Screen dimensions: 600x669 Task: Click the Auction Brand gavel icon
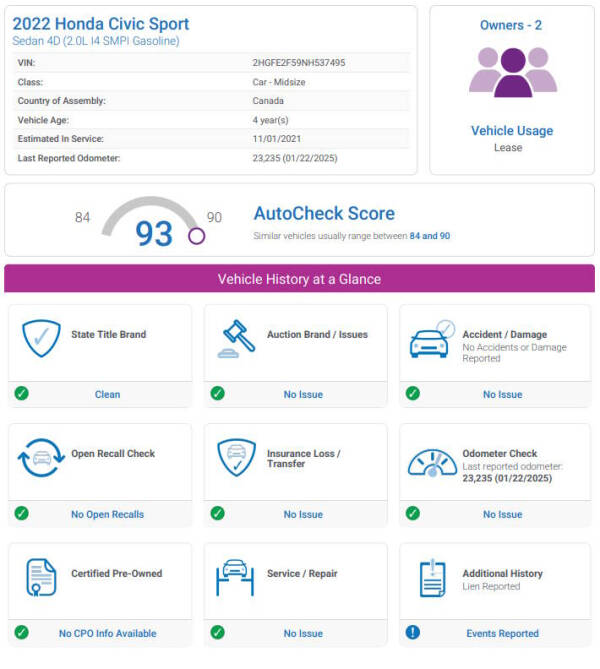(x=236, y=338)
